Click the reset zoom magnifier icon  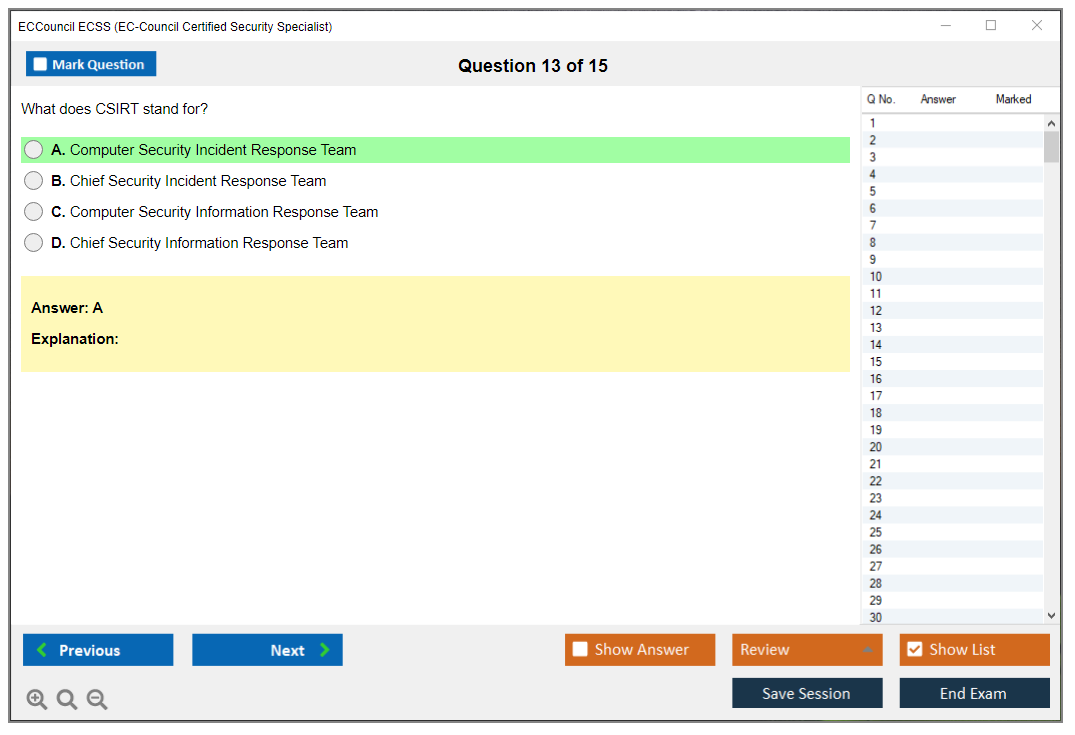(67, 699)
